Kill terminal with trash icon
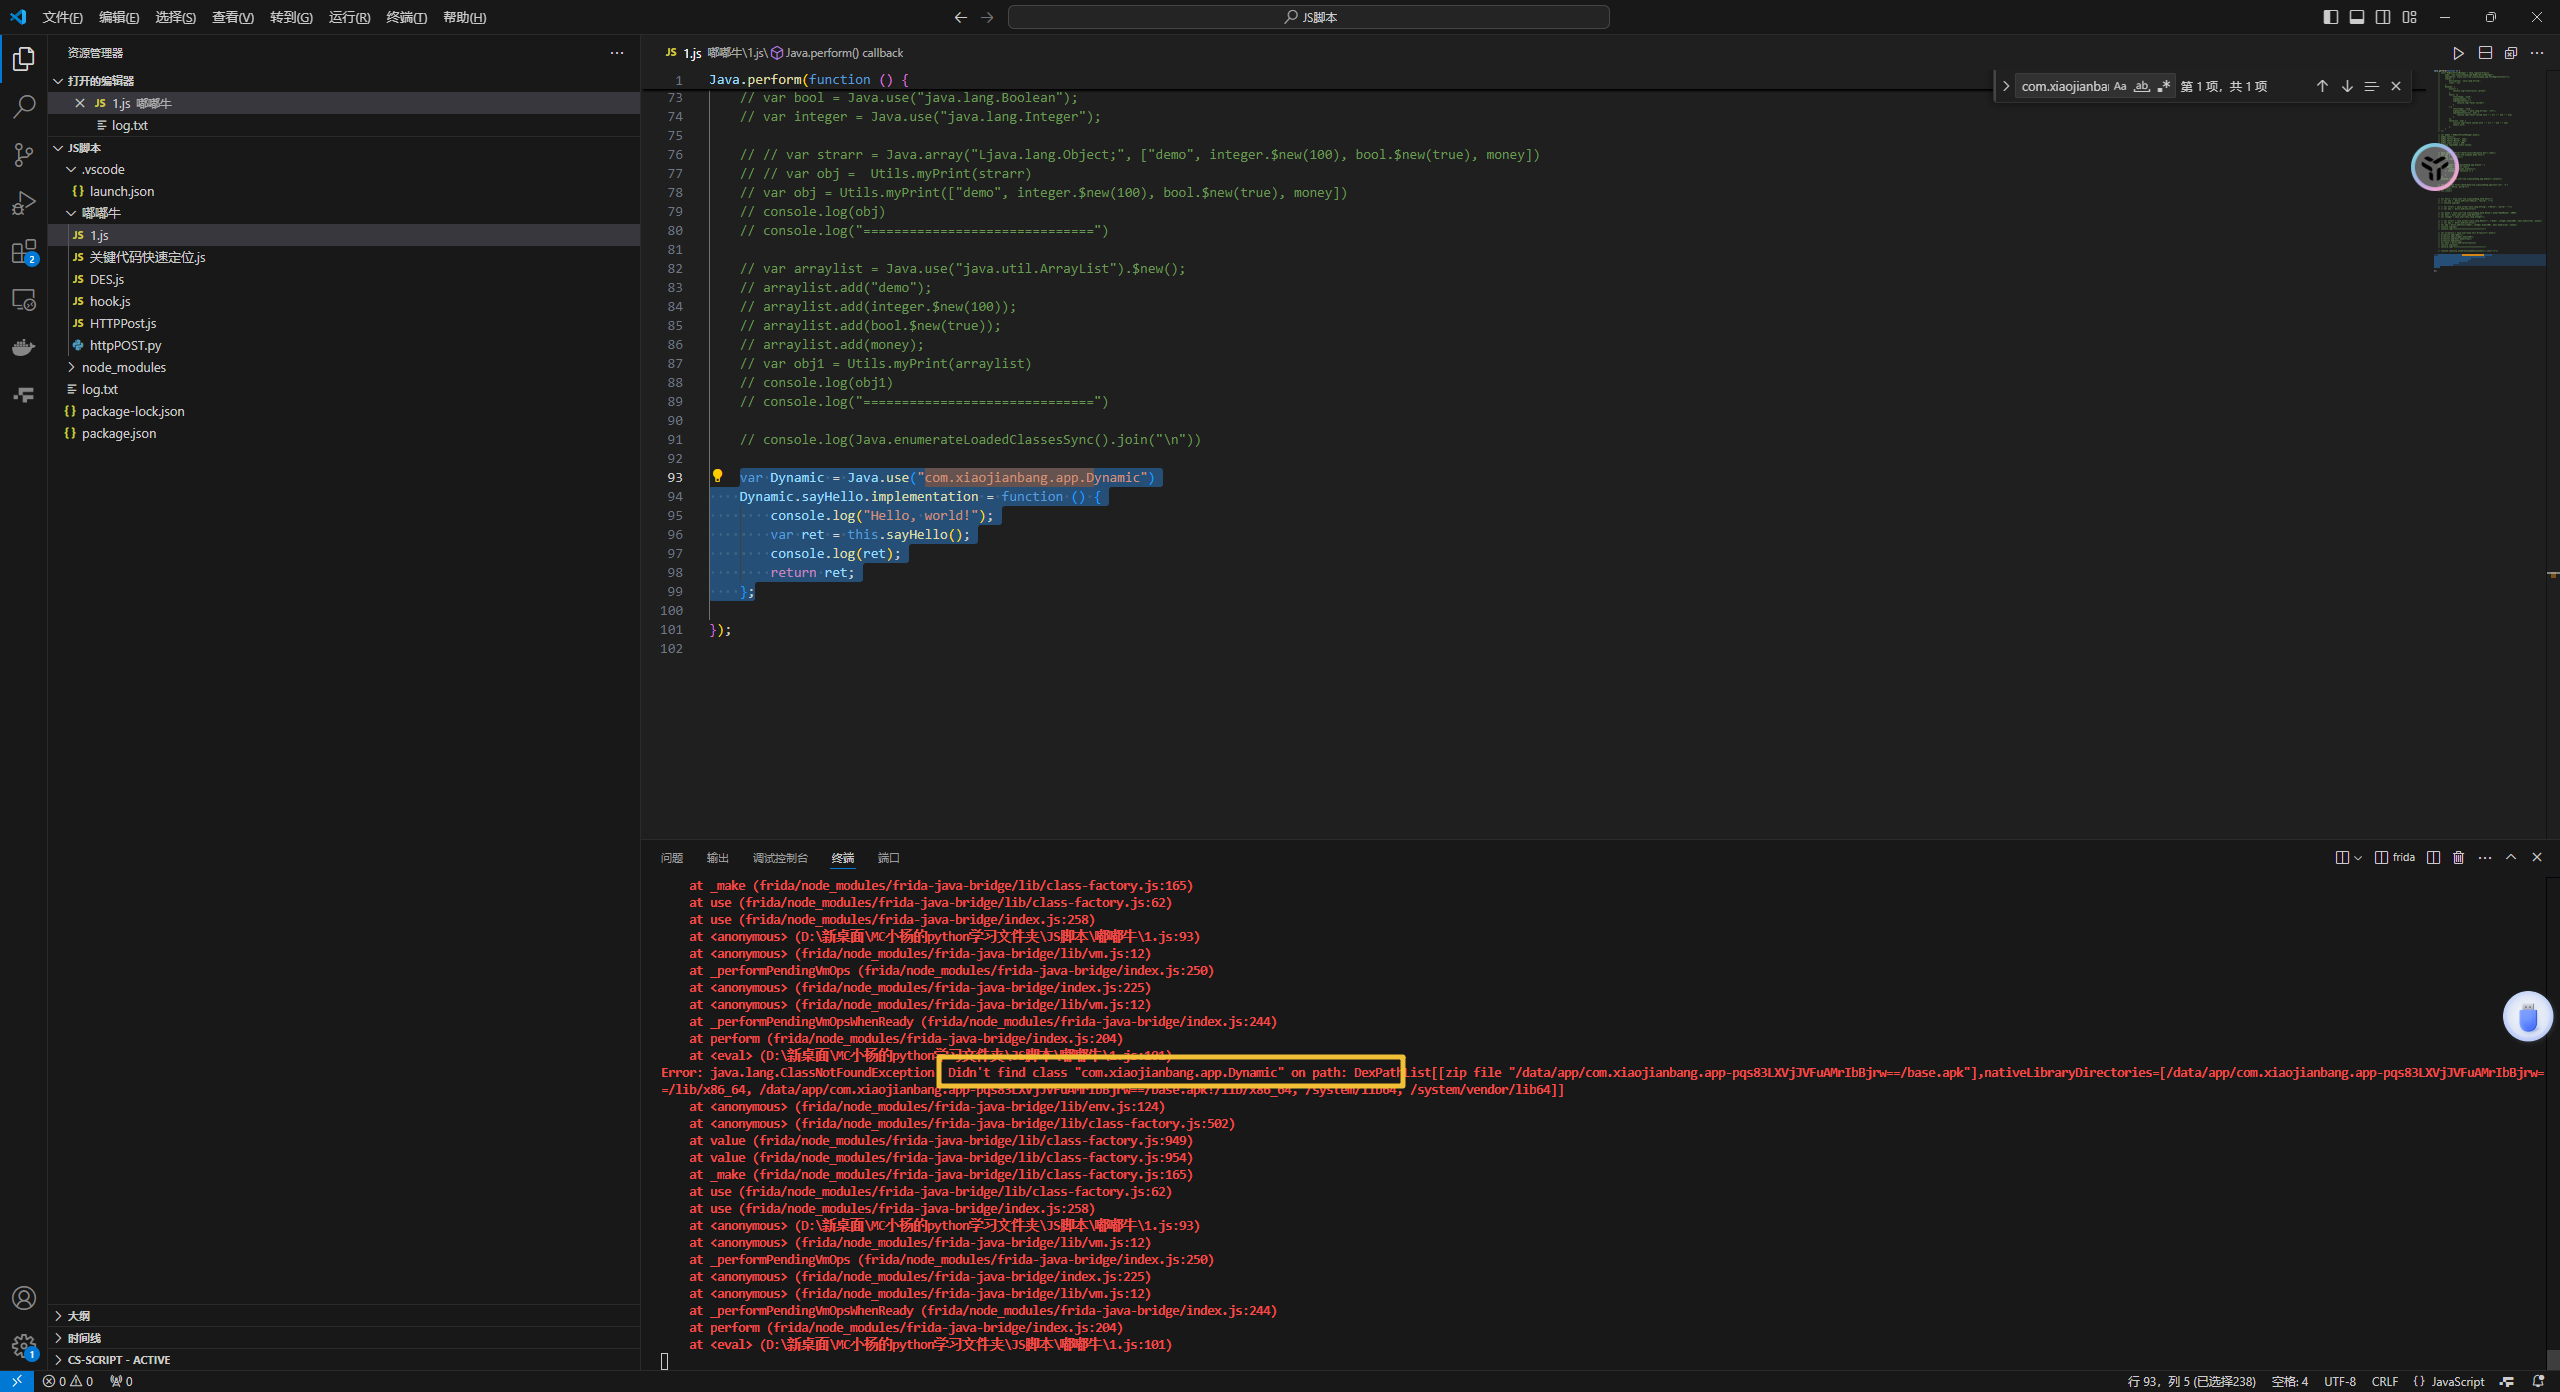The width and height of the screenshot is (2560, 1392). coord(2459,858)
